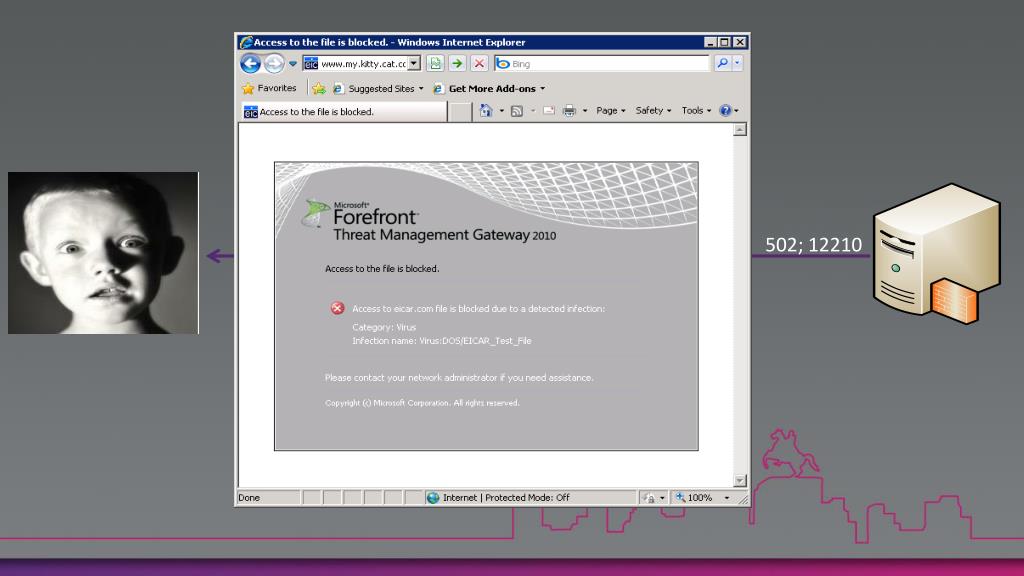Click the firewall server icon on the slide

pyautogui.click(x=936, y=253)
